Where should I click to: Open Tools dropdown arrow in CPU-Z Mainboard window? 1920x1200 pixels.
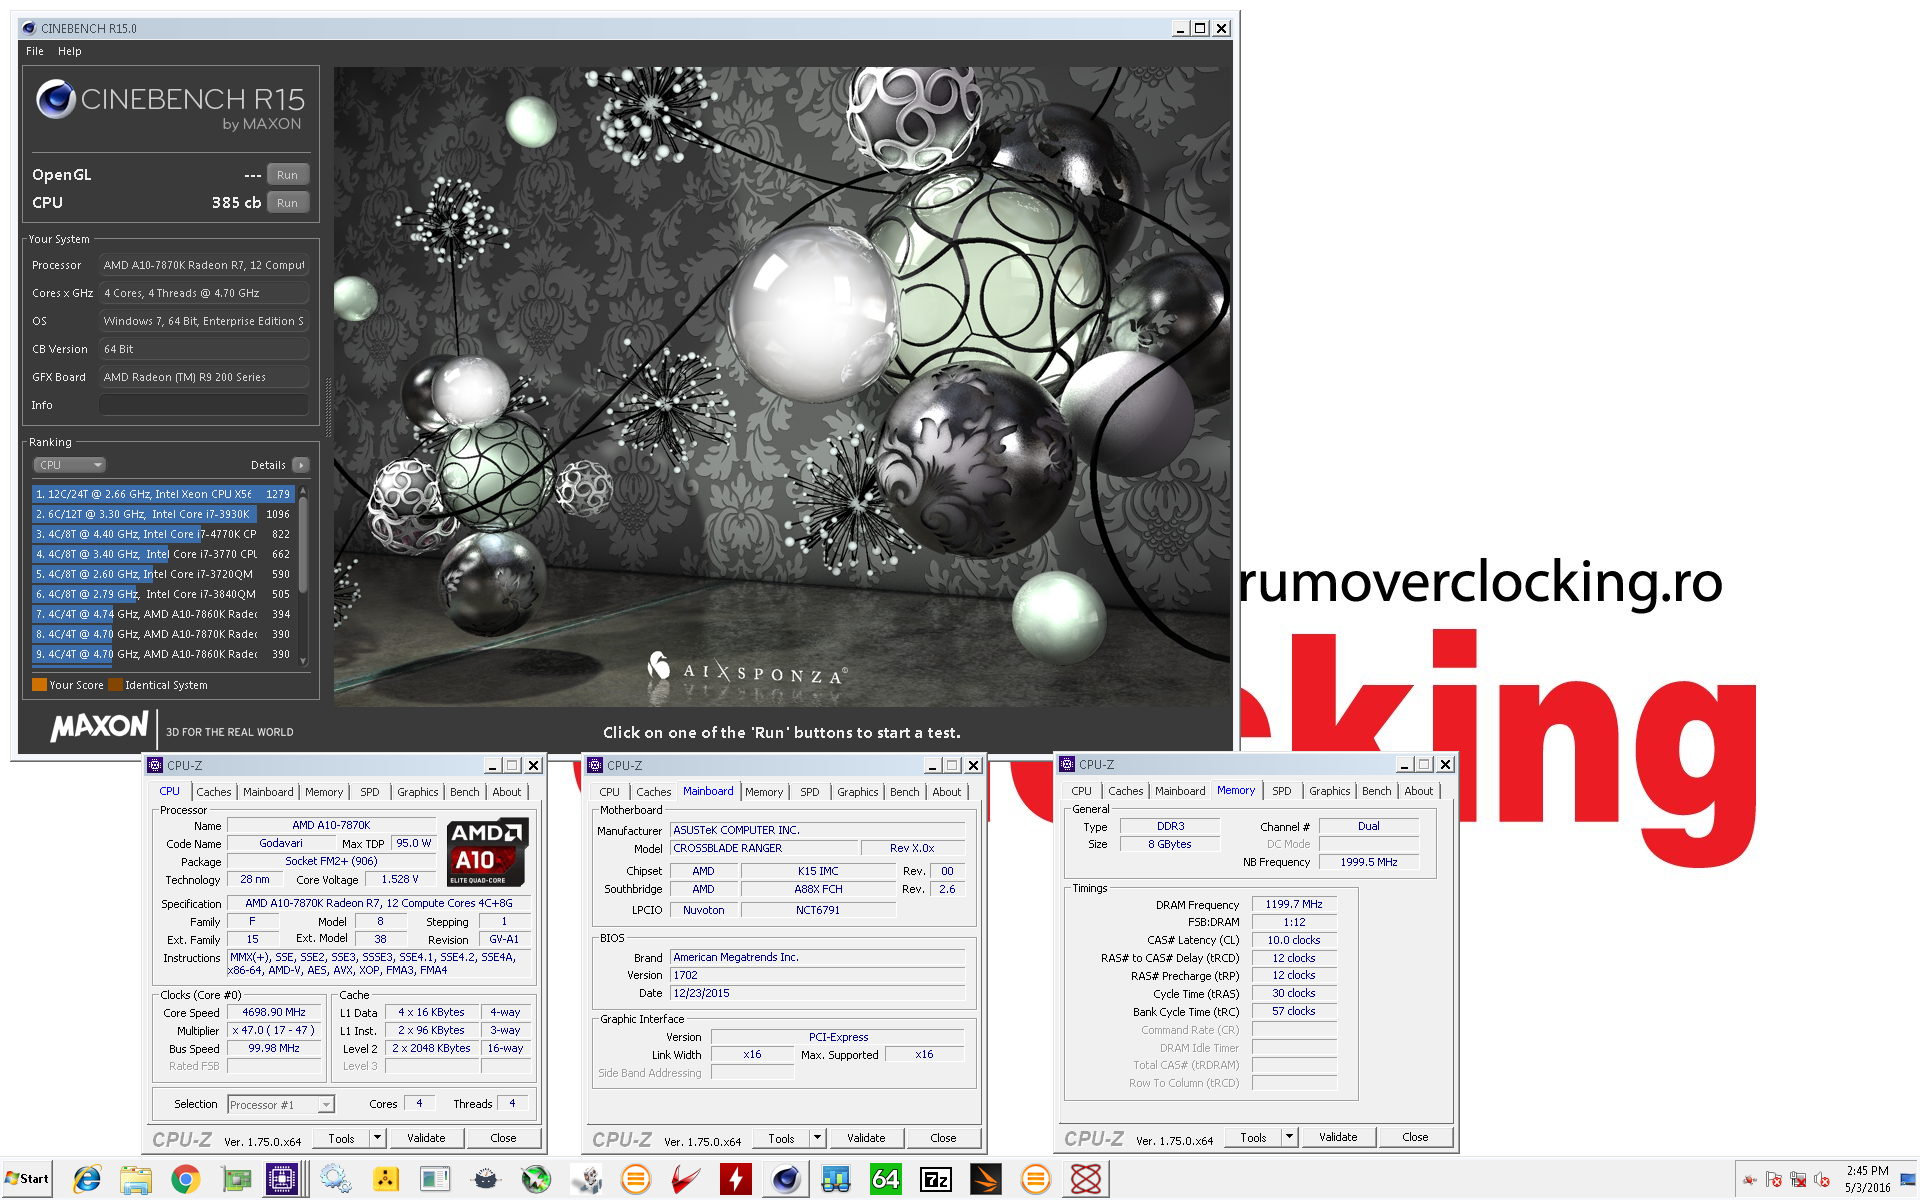(x=817, y=1138)
